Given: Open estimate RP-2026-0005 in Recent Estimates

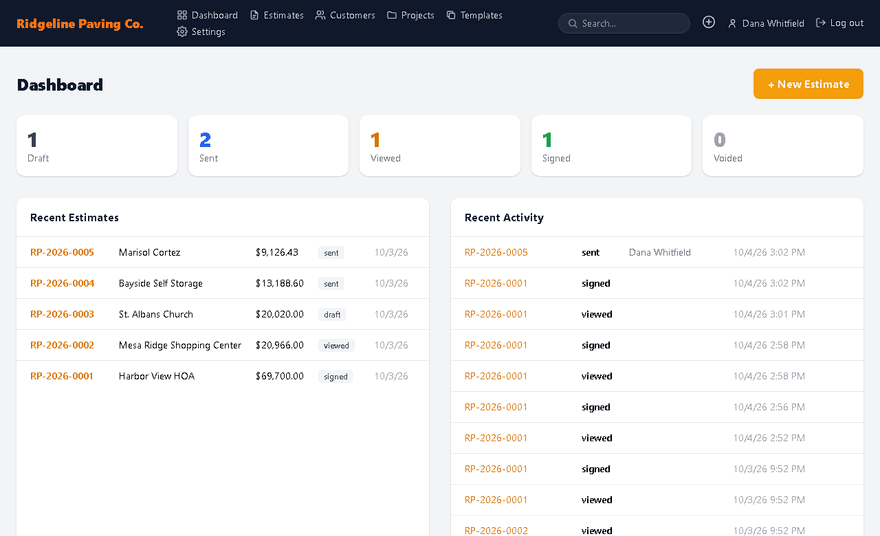Looking at the screenshot, I should 62,253.
